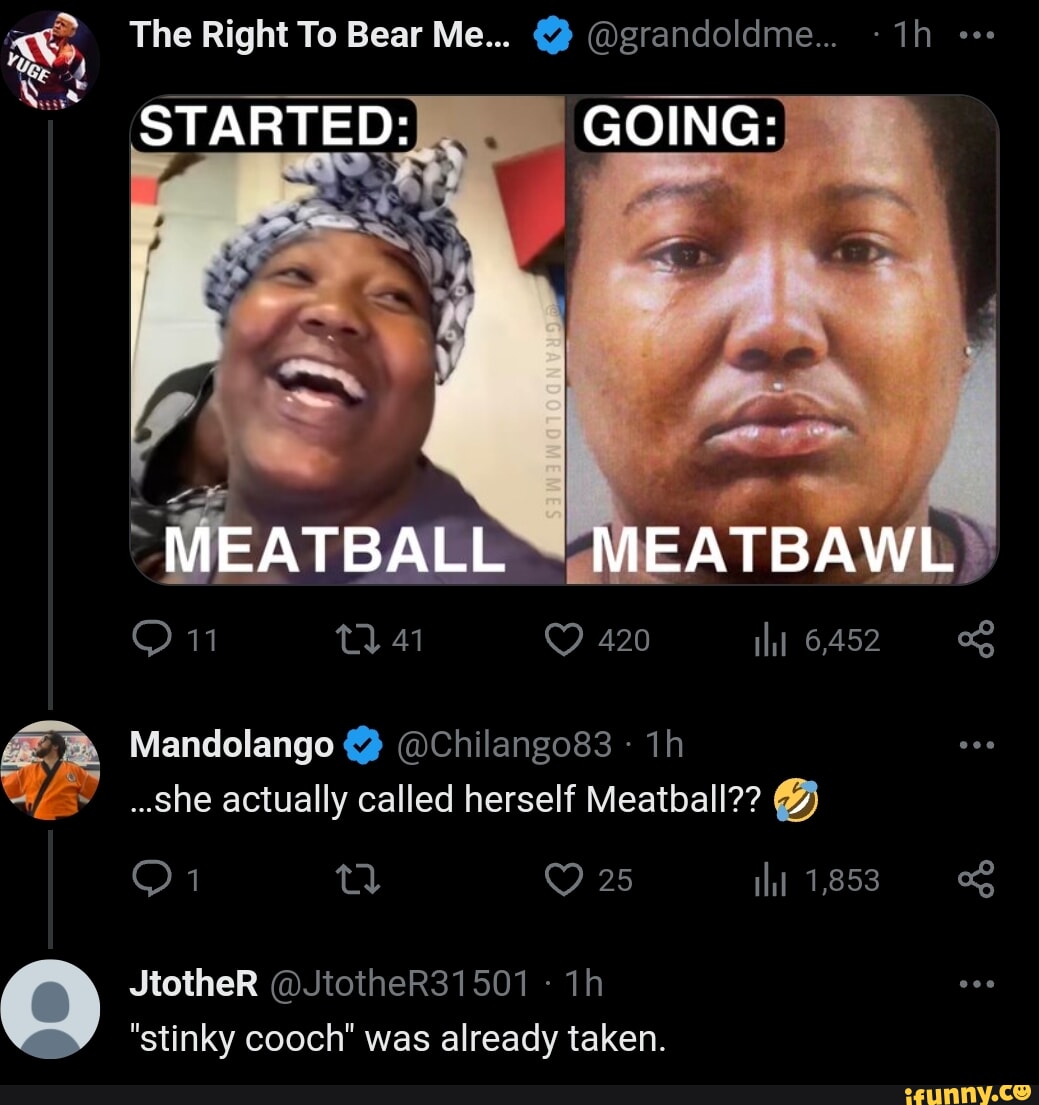Screen dimensions: 1039x1105
Task: Open The Right To Bear Memes profile picture
Action: (50, 59)
